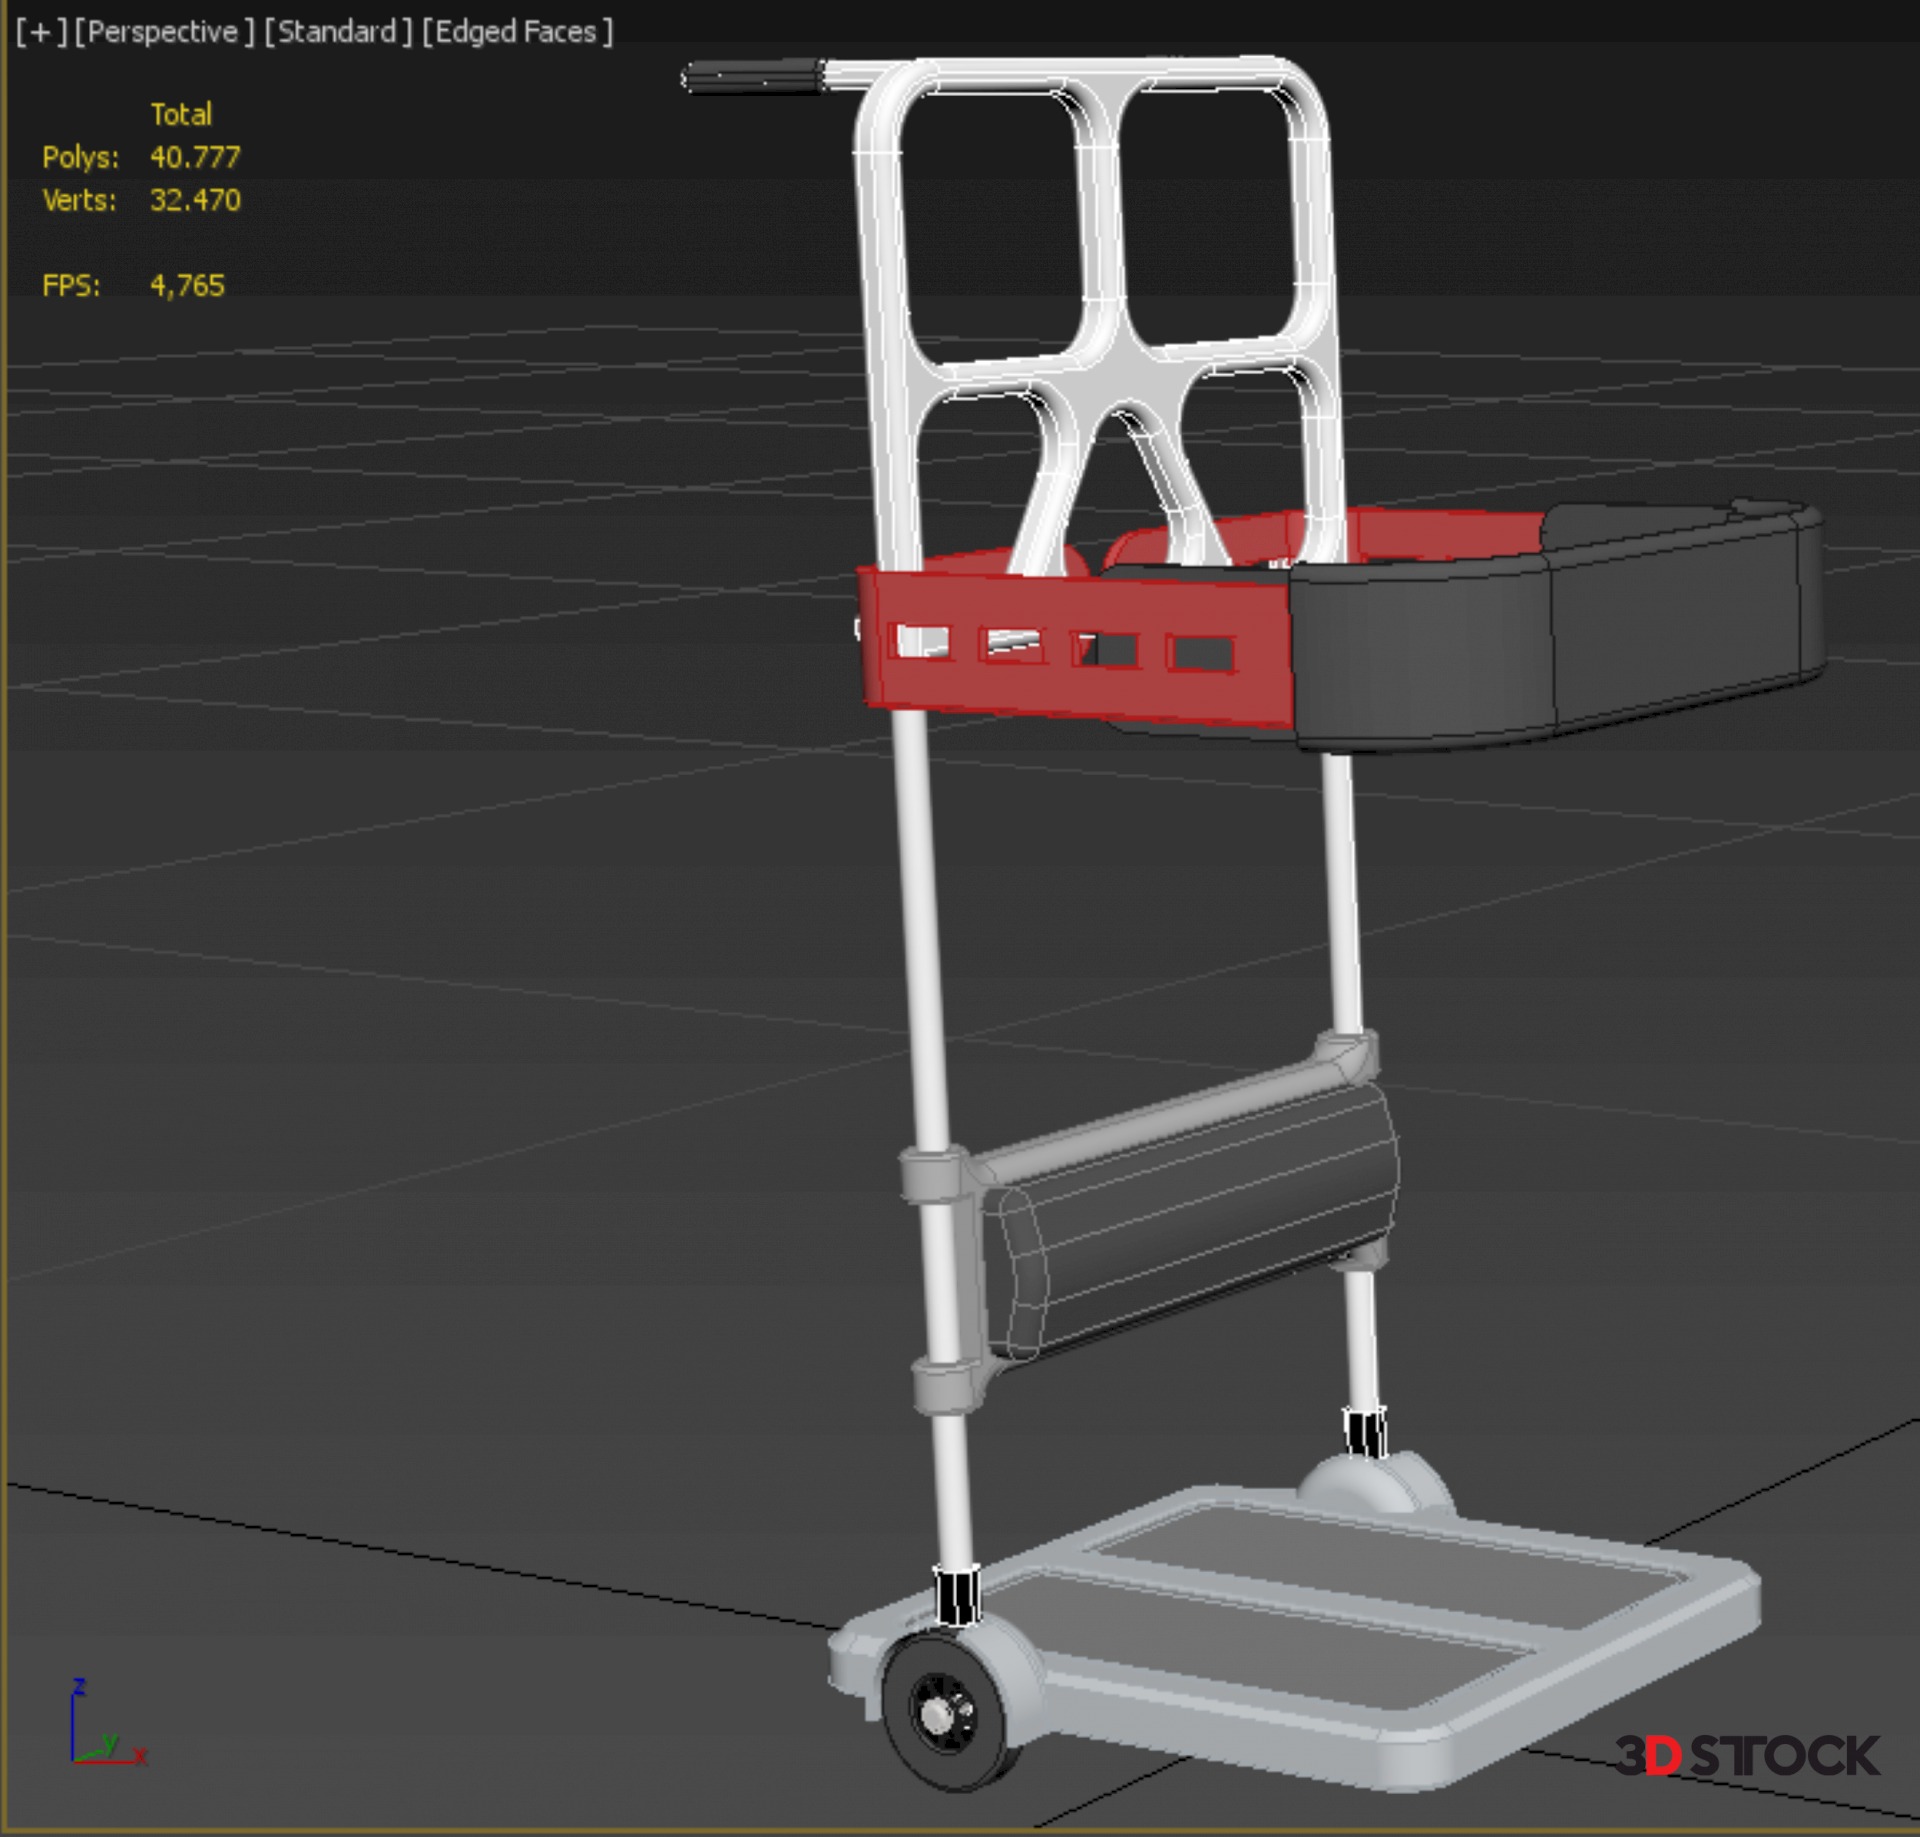Click the striped coupler above the wheel
The height and width of the screenshot is (1837, 1920).
[x=956, y=1596]
